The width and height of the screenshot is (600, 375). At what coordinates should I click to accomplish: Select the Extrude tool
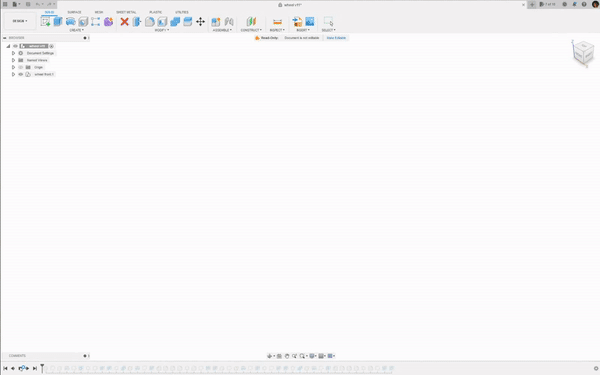(58, 21)
